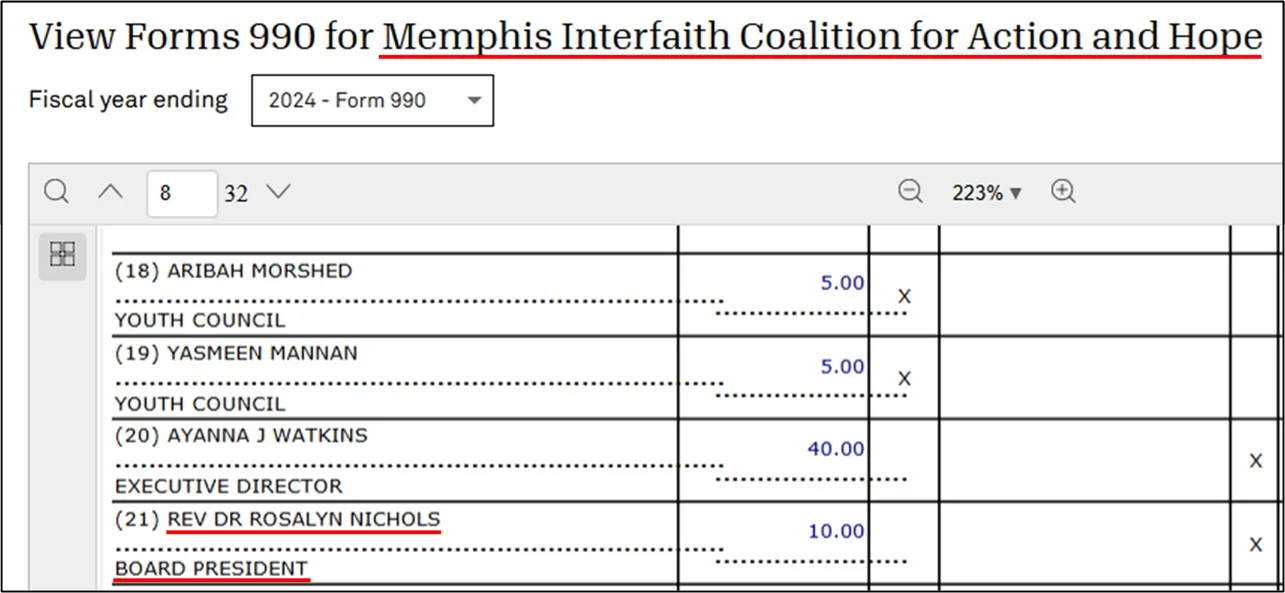Toggle the X mark in Yasmeen Mannan row

pos(904,378)
